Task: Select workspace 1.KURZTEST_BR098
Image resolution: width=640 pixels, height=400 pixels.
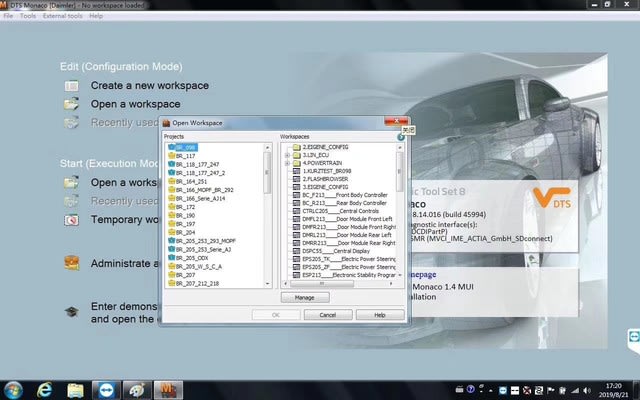Action: coord(322,171)
